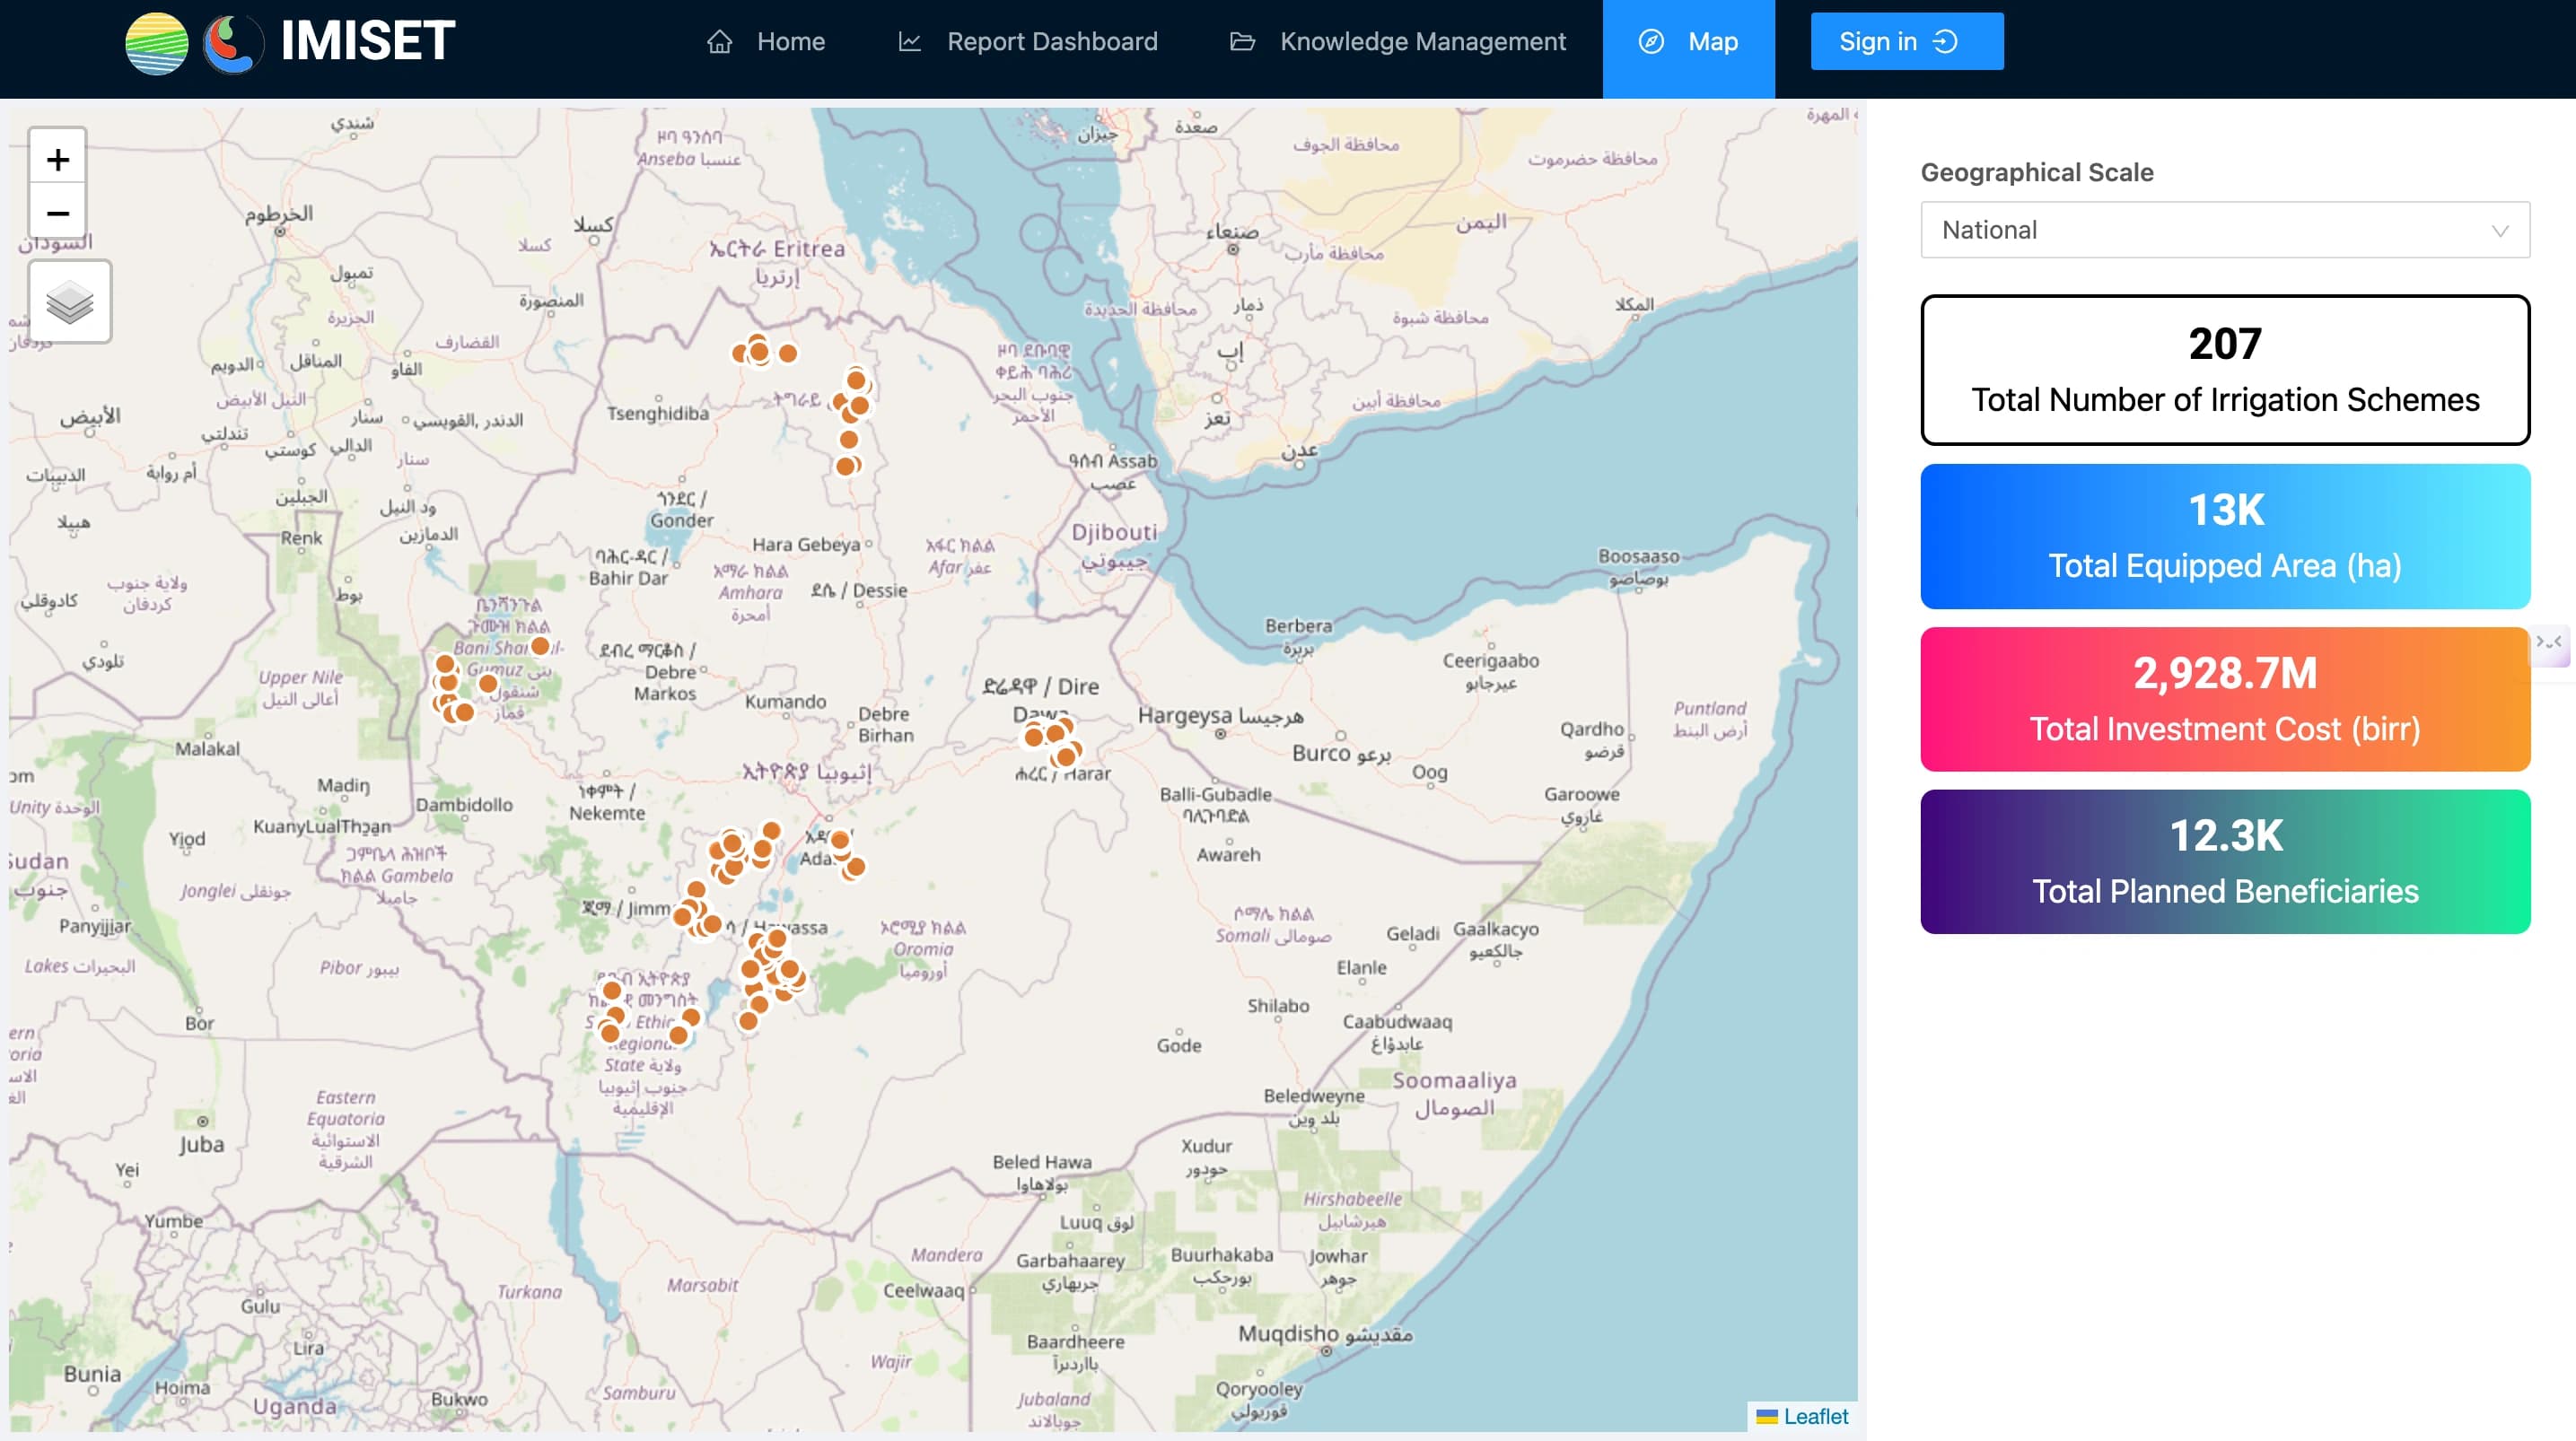Click the chart icon beside Report Dashboard
Viewport: 2576px width, 1441px height.
click(x=909, y=42)
